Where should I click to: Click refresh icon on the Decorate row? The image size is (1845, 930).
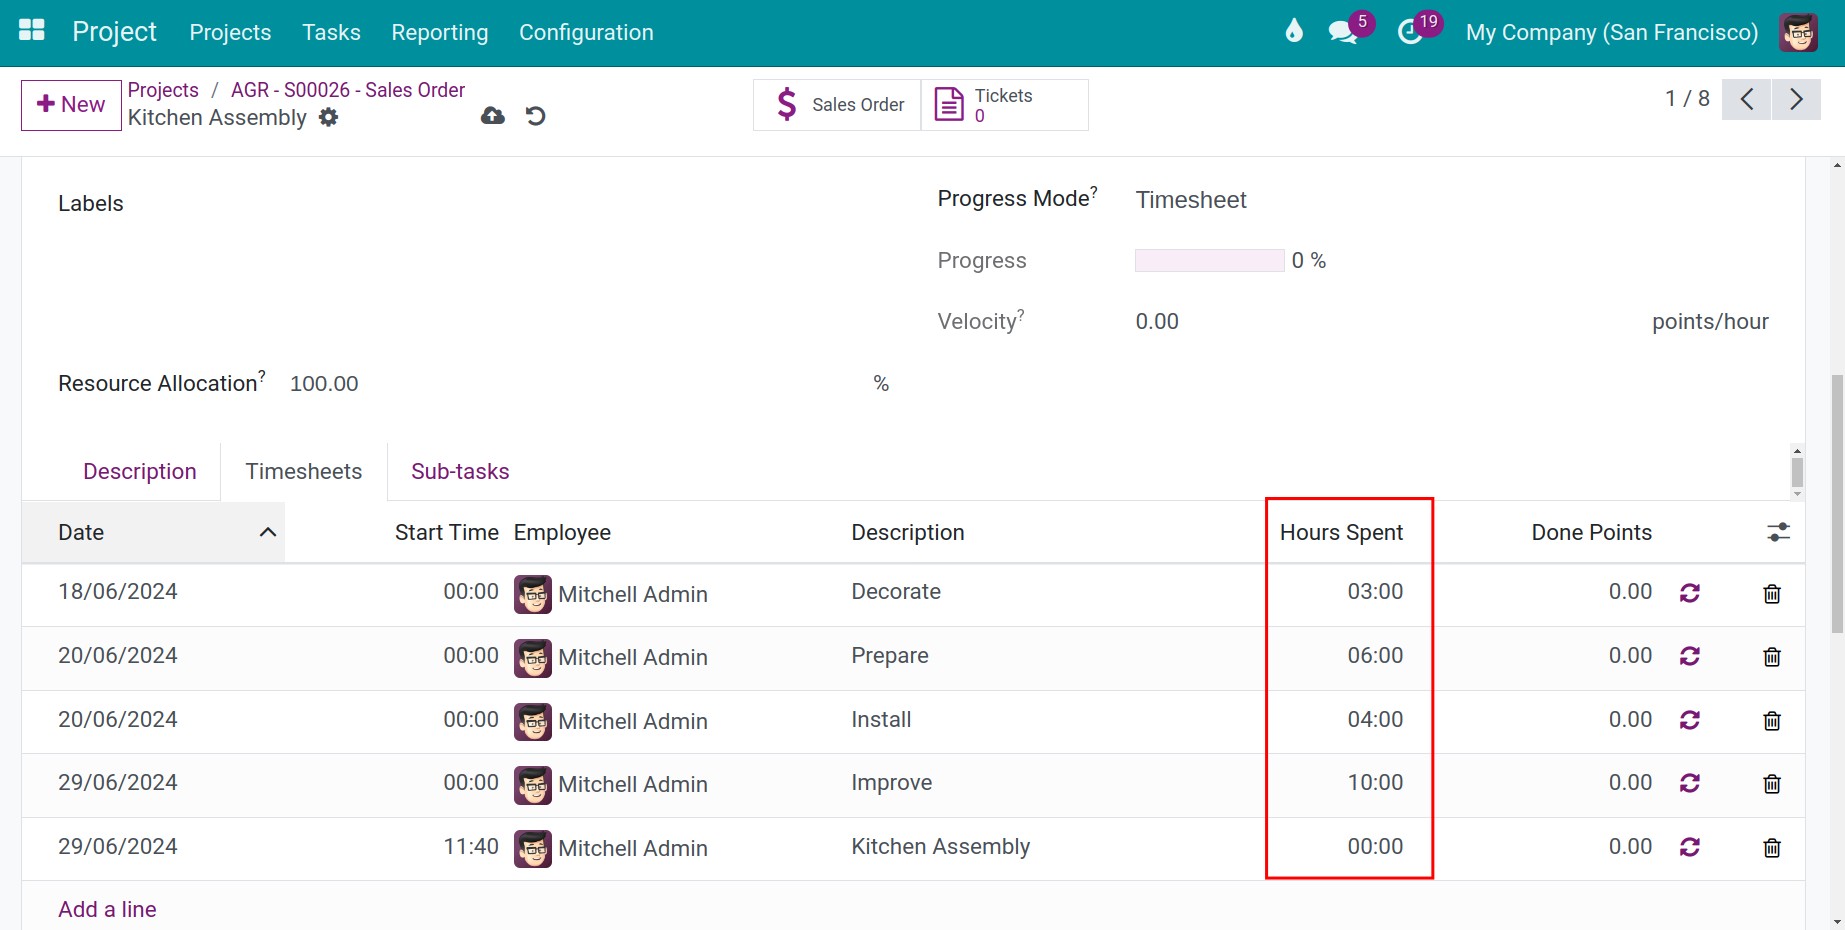1690,593
